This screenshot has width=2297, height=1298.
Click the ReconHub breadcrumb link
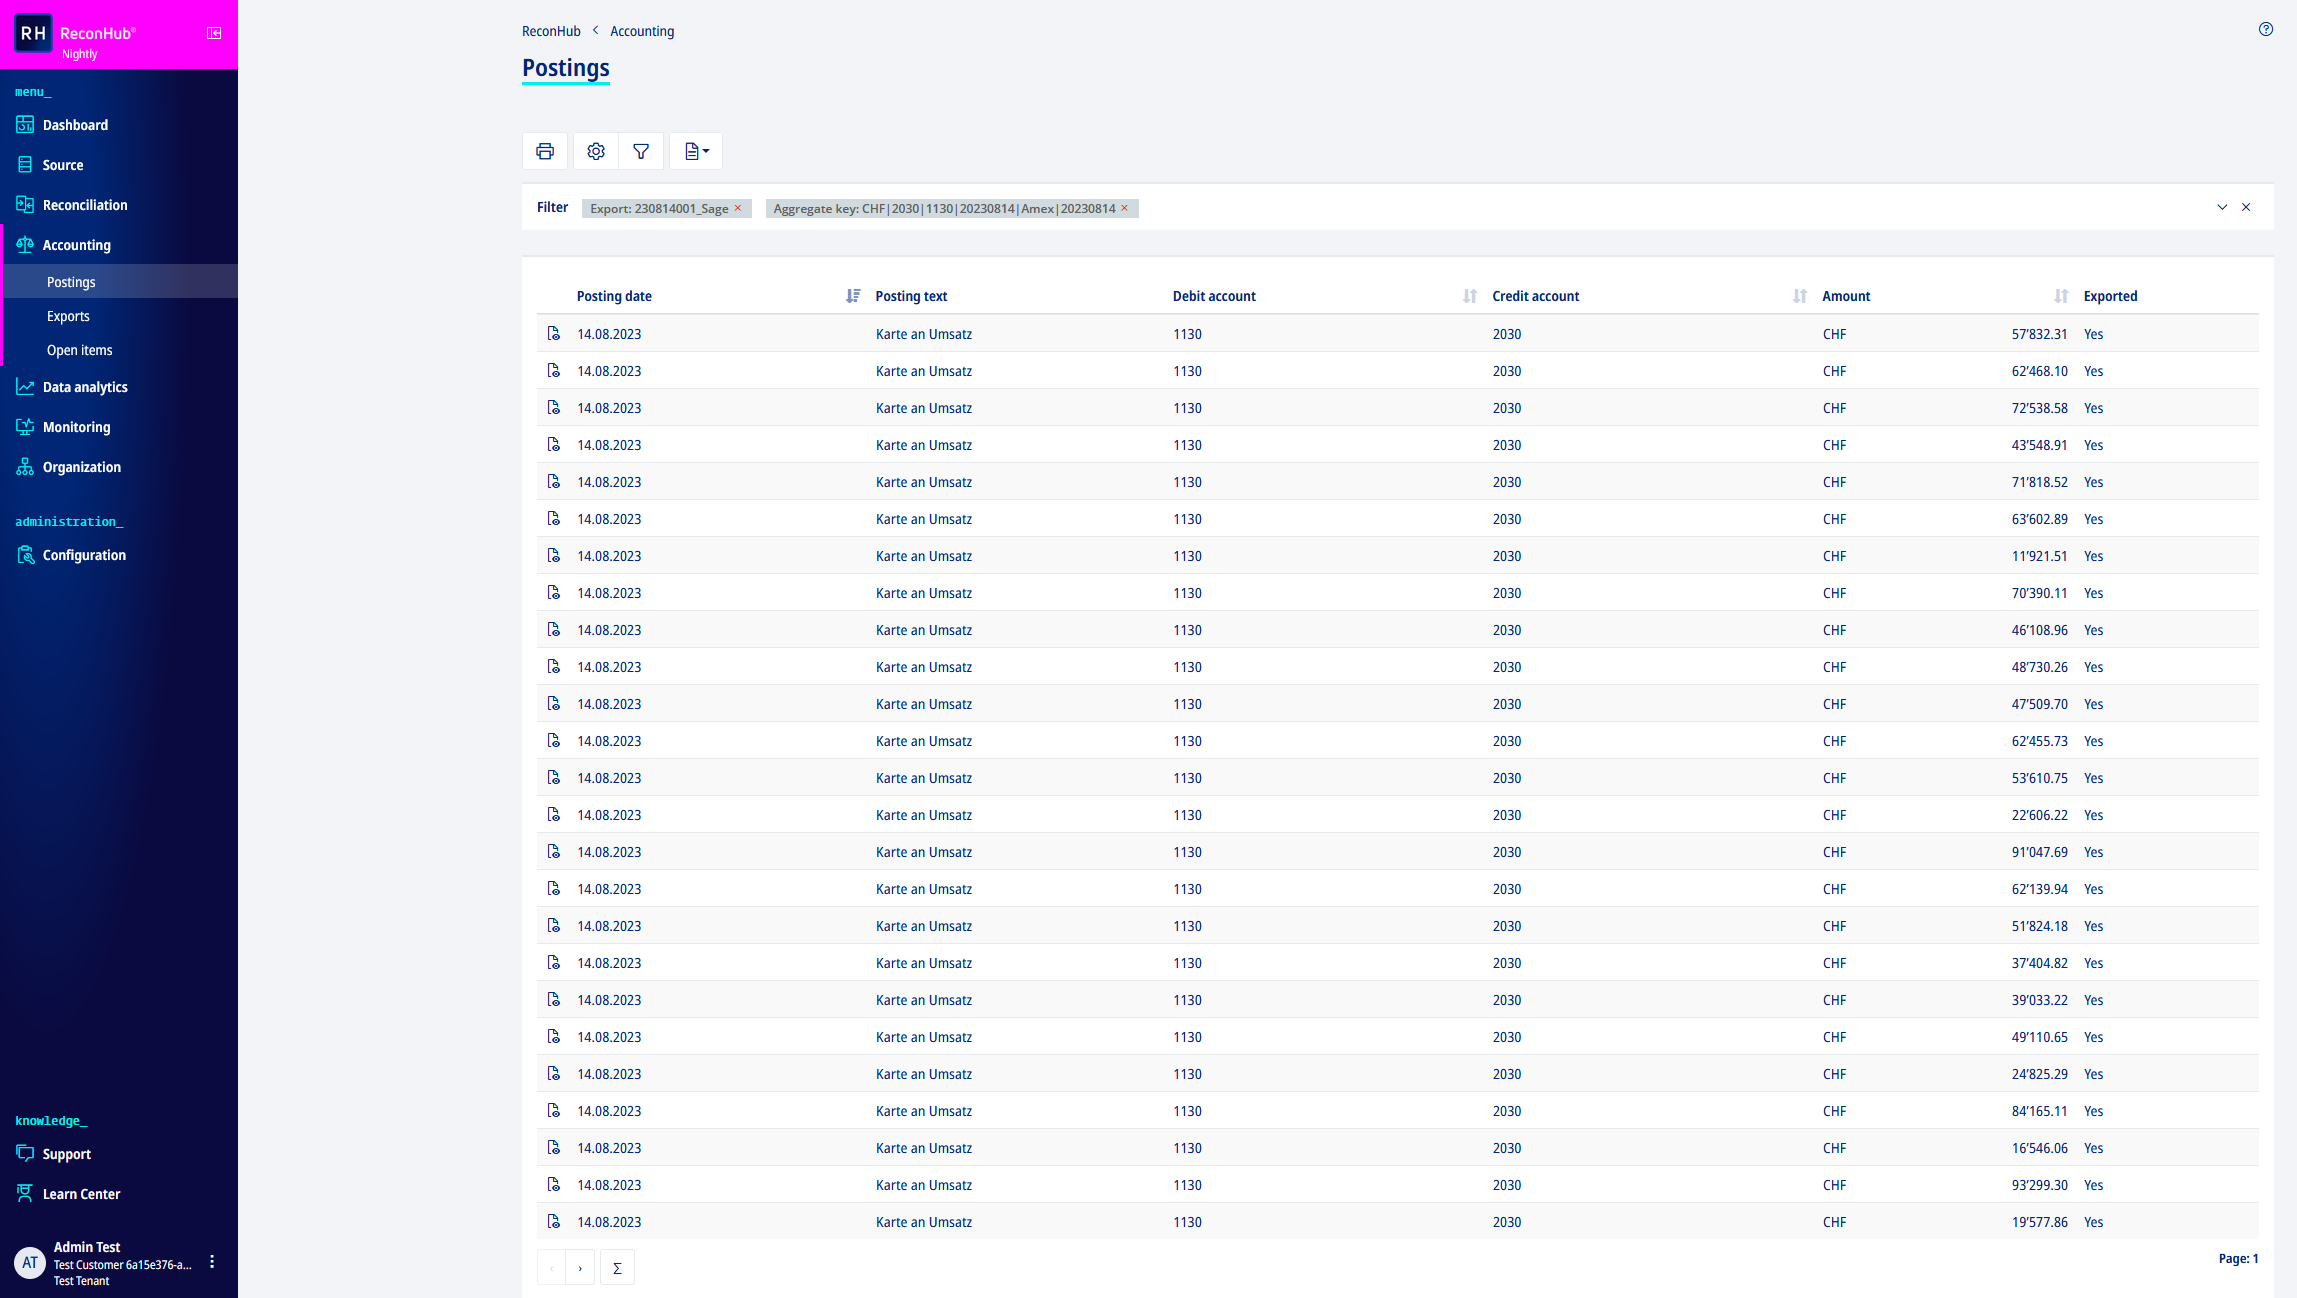click(551, 31)
